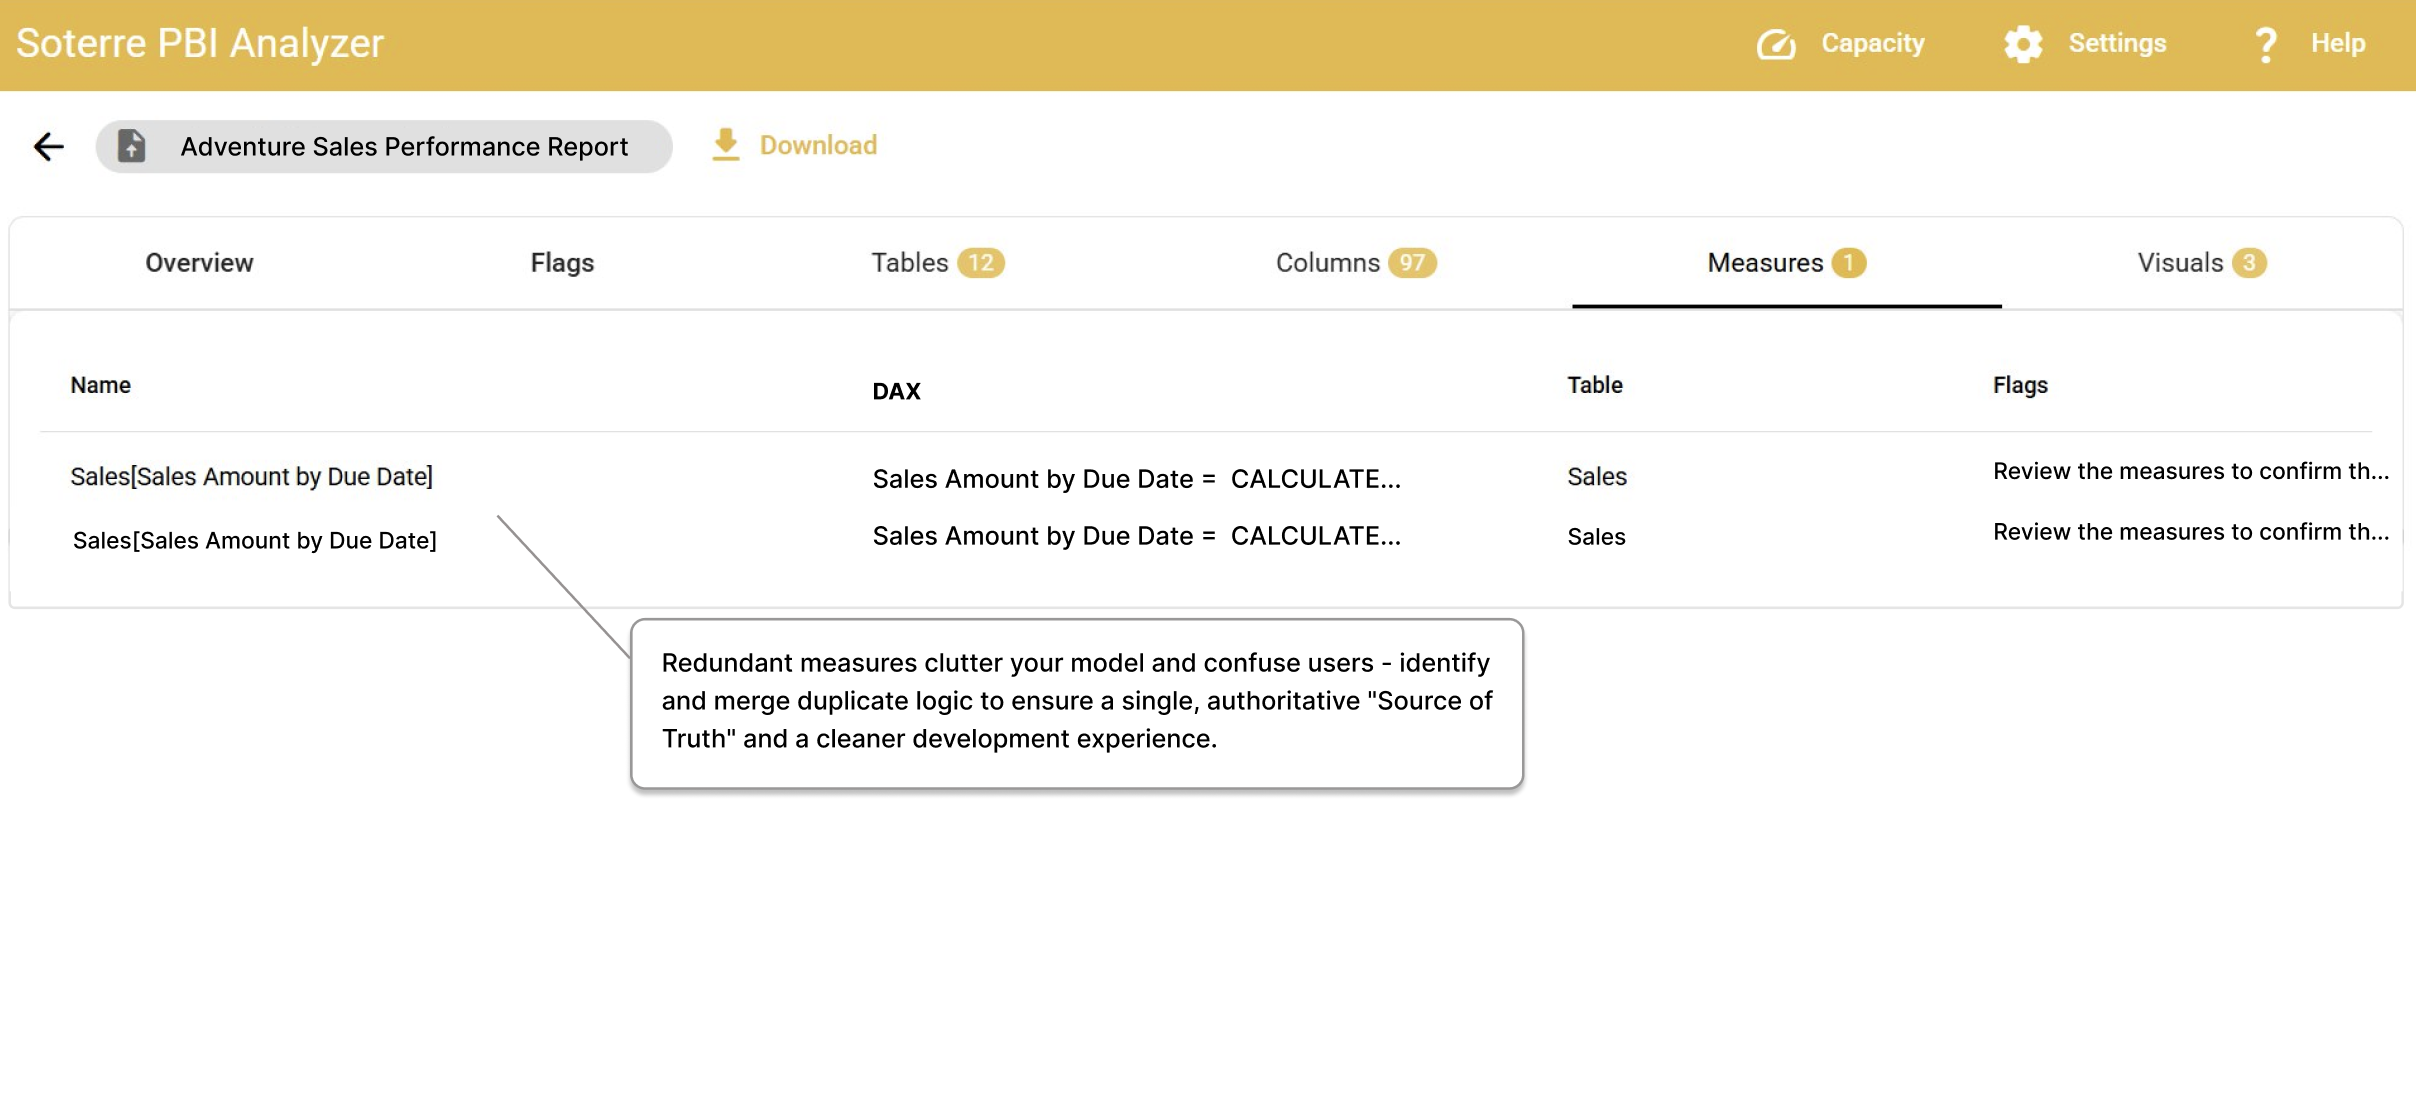Click the back arrow to return
The height and width of the screenshot is (1100, 2416).
(x=47, y=146)
